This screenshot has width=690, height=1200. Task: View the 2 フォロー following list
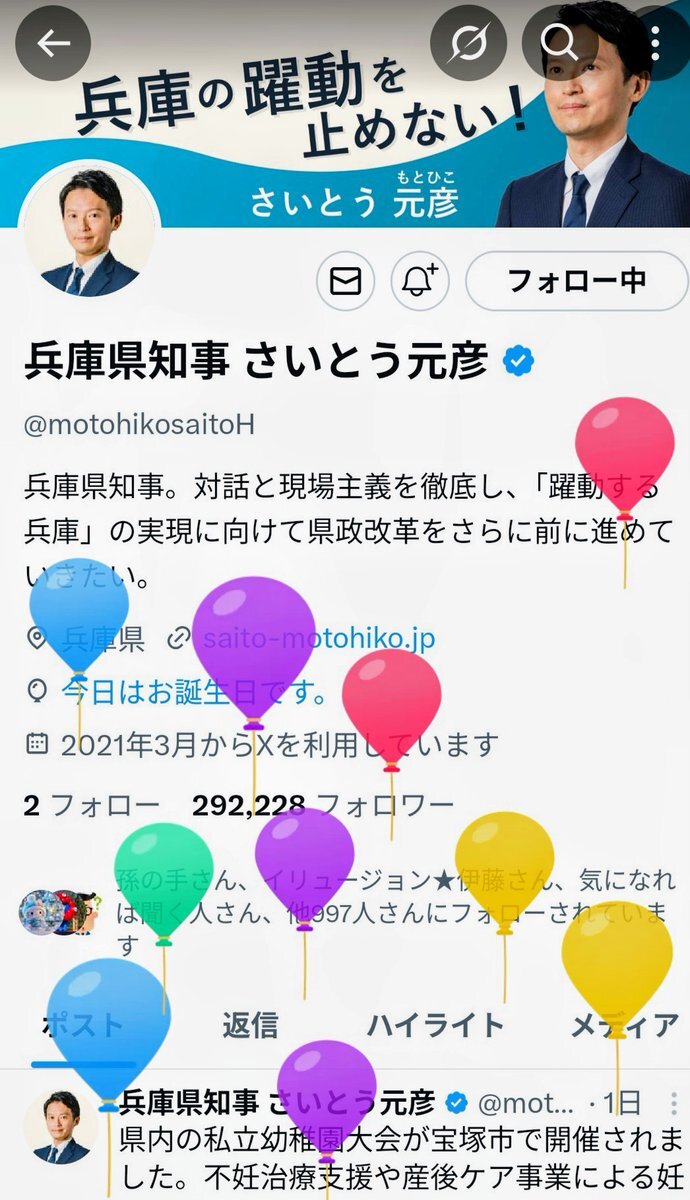tap(91, 803)
